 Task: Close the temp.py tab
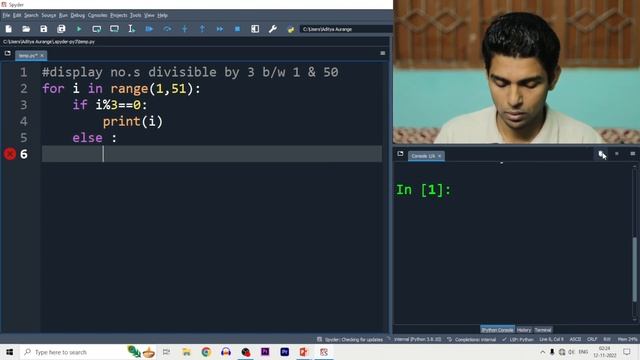42,56
